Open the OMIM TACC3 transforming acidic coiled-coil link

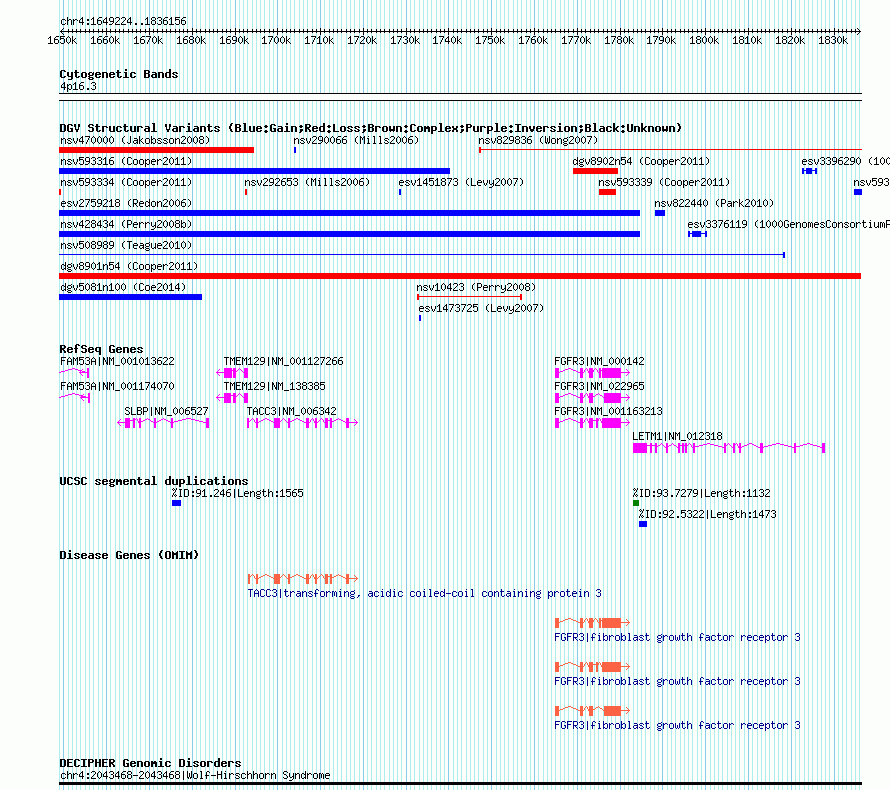(425, 594)
